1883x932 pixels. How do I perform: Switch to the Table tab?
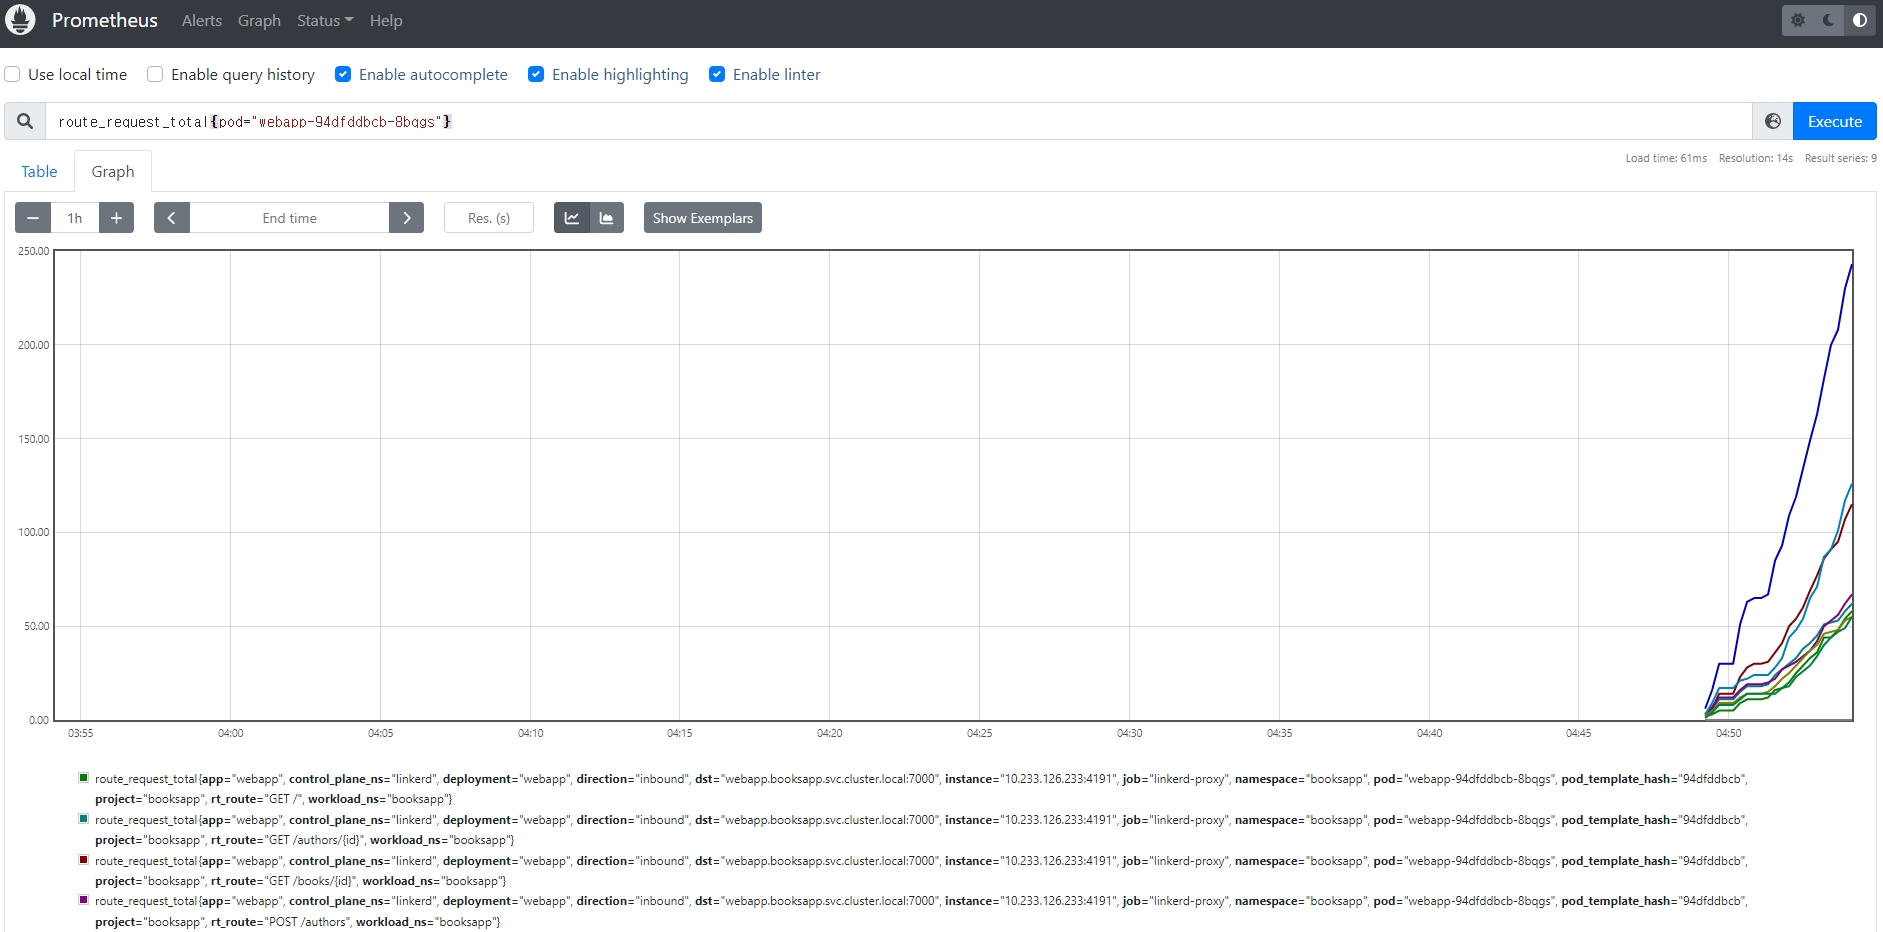tap(39, 171)
